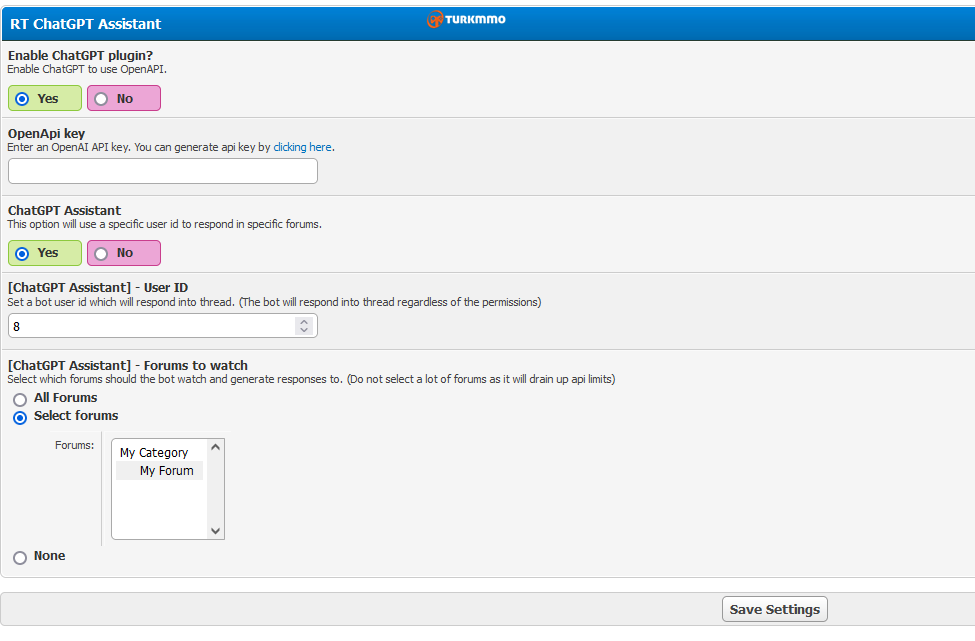Increase User ID with up stepper arrow
Screen dimensions: 975x641
point(304,321)
